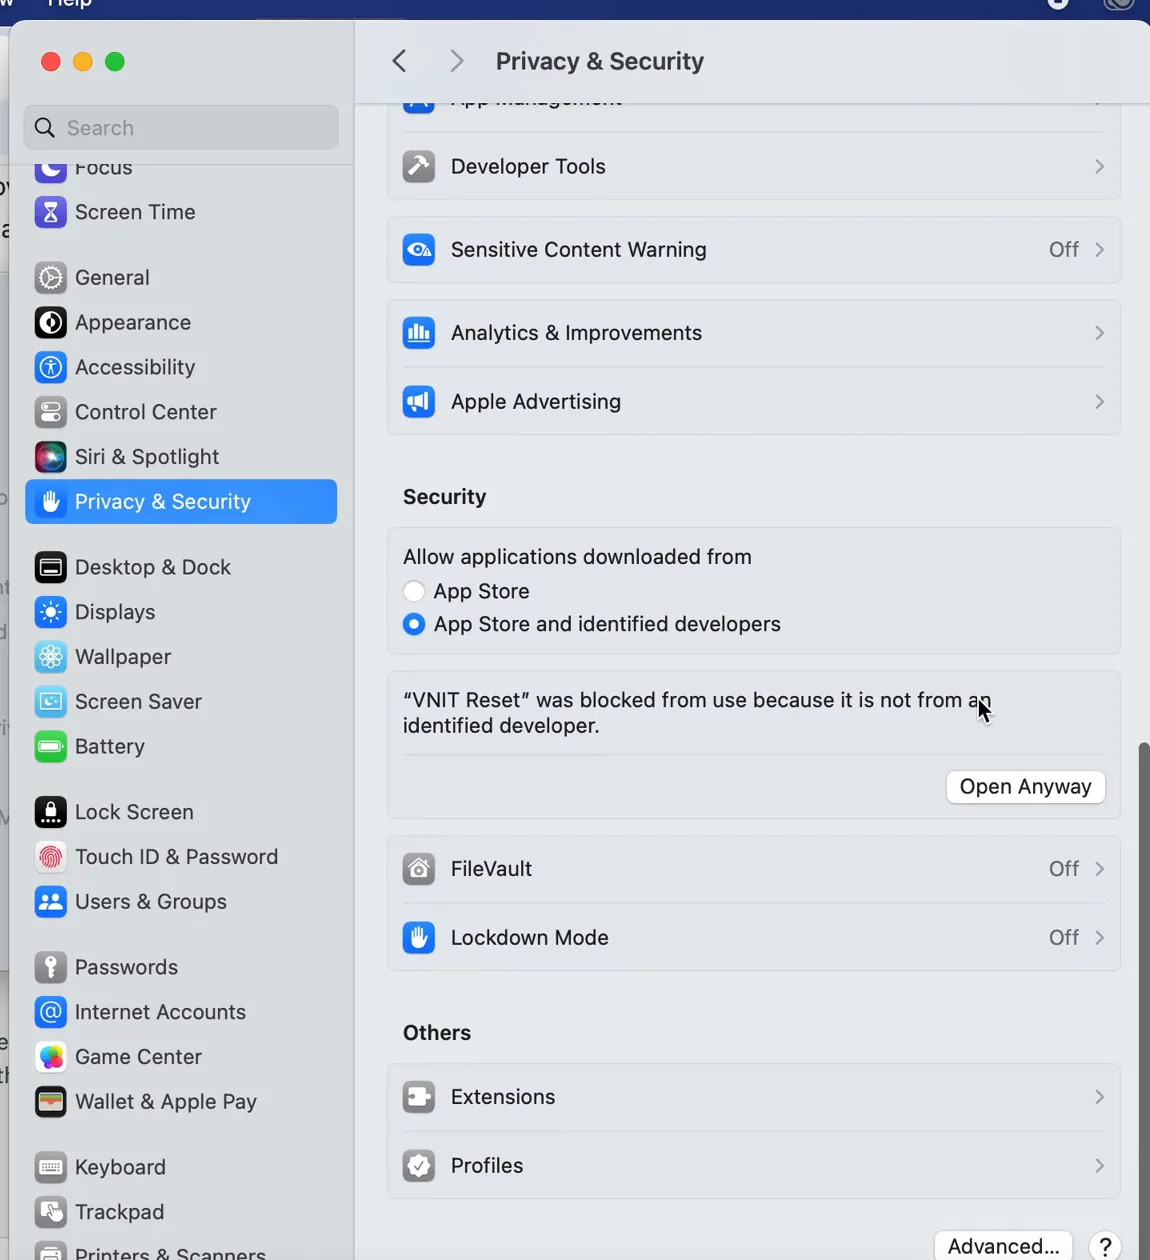The image size is (1150, 1260).
Task: Select App Store and identified developers radio
Action: [414, 624]
